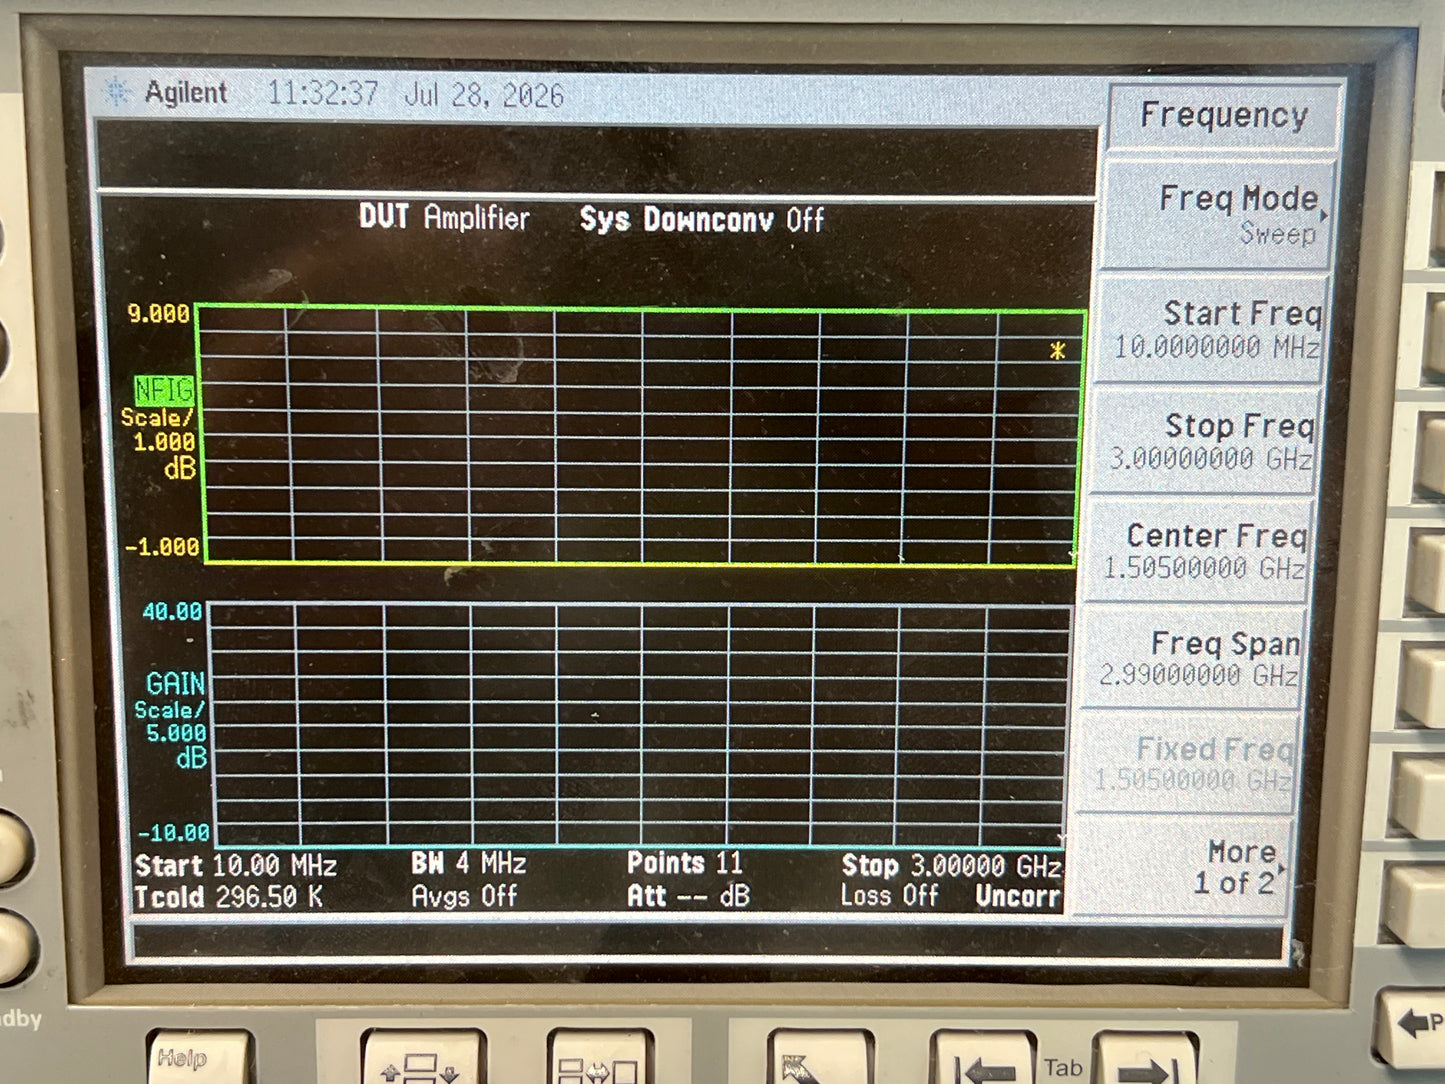
Task: Click the Avgs Off annotation
Action: pyautogui.click(x=465, y=895)
